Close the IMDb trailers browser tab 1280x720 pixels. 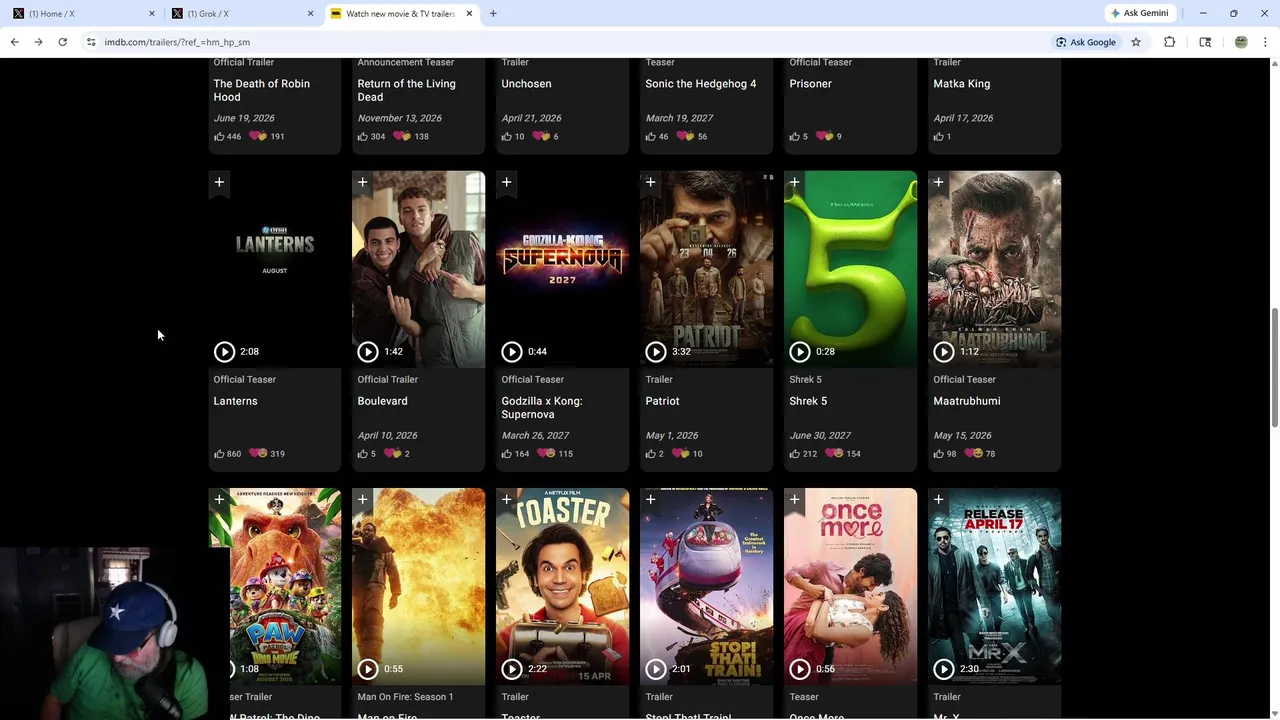tap(469, 13)
